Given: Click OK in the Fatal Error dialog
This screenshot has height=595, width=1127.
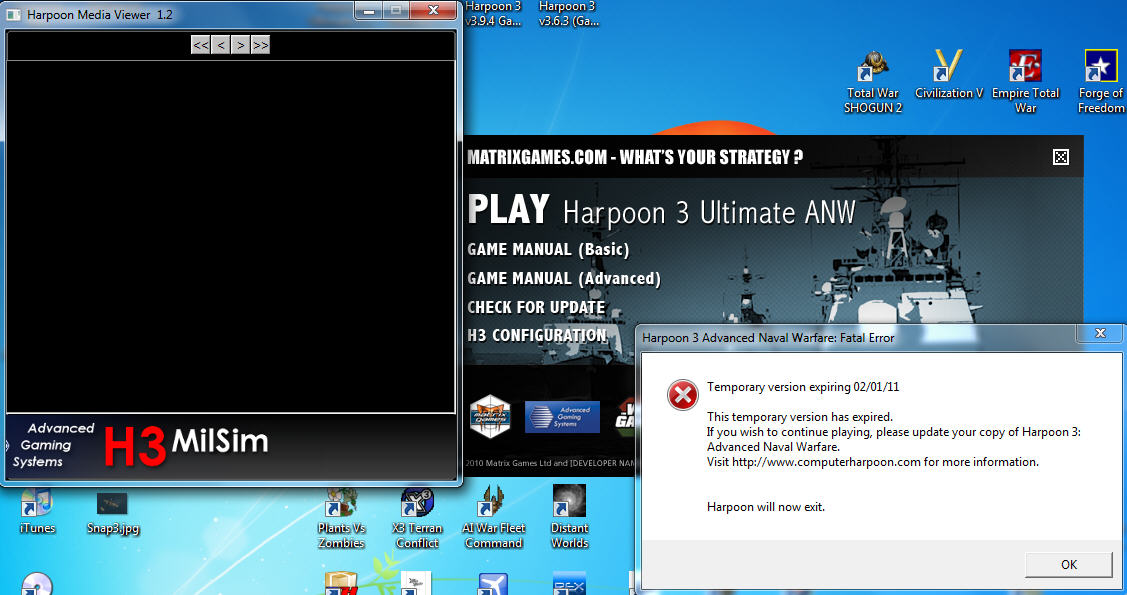Looking at the screenshot, I should tap(1069, 565).
